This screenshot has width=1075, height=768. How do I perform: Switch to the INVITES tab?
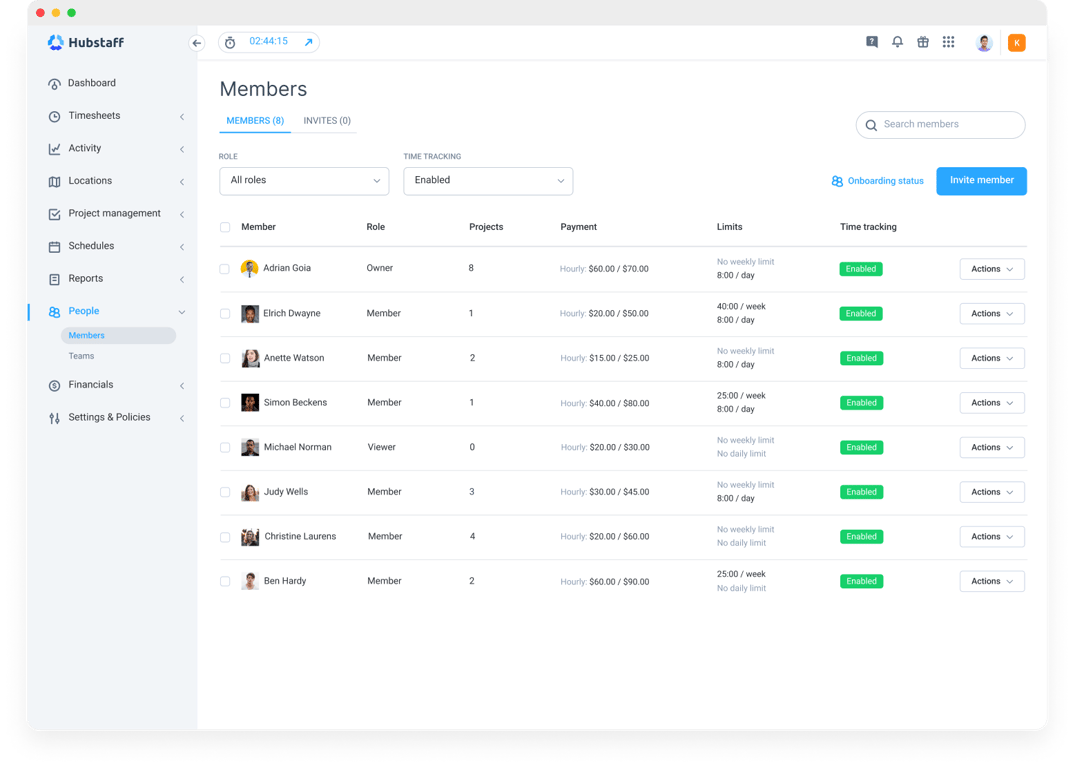(x=326, y=120)
